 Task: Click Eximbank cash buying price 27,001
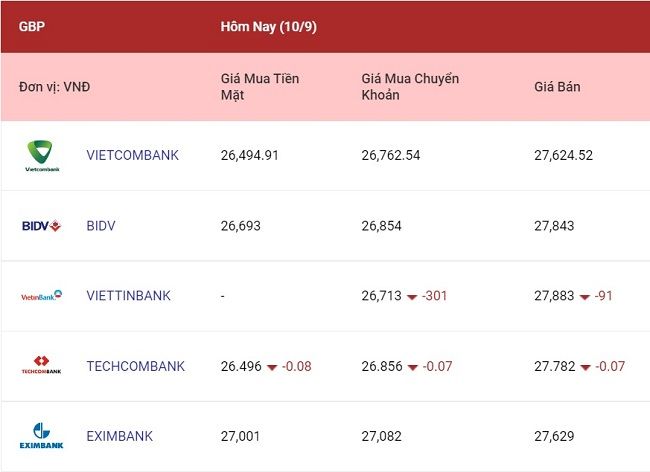tap(240, 436)
